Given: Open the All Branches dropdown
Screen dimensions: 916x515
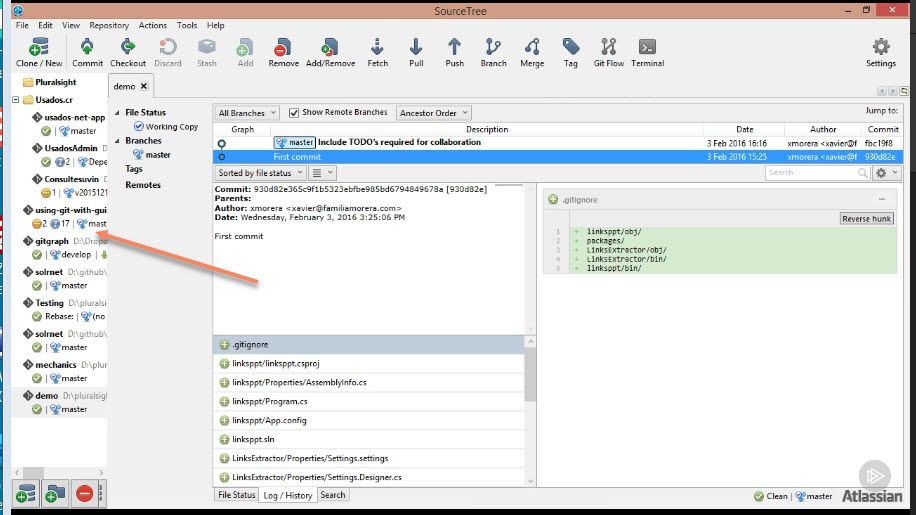Looking at the screenshot, I should point(247,113).
